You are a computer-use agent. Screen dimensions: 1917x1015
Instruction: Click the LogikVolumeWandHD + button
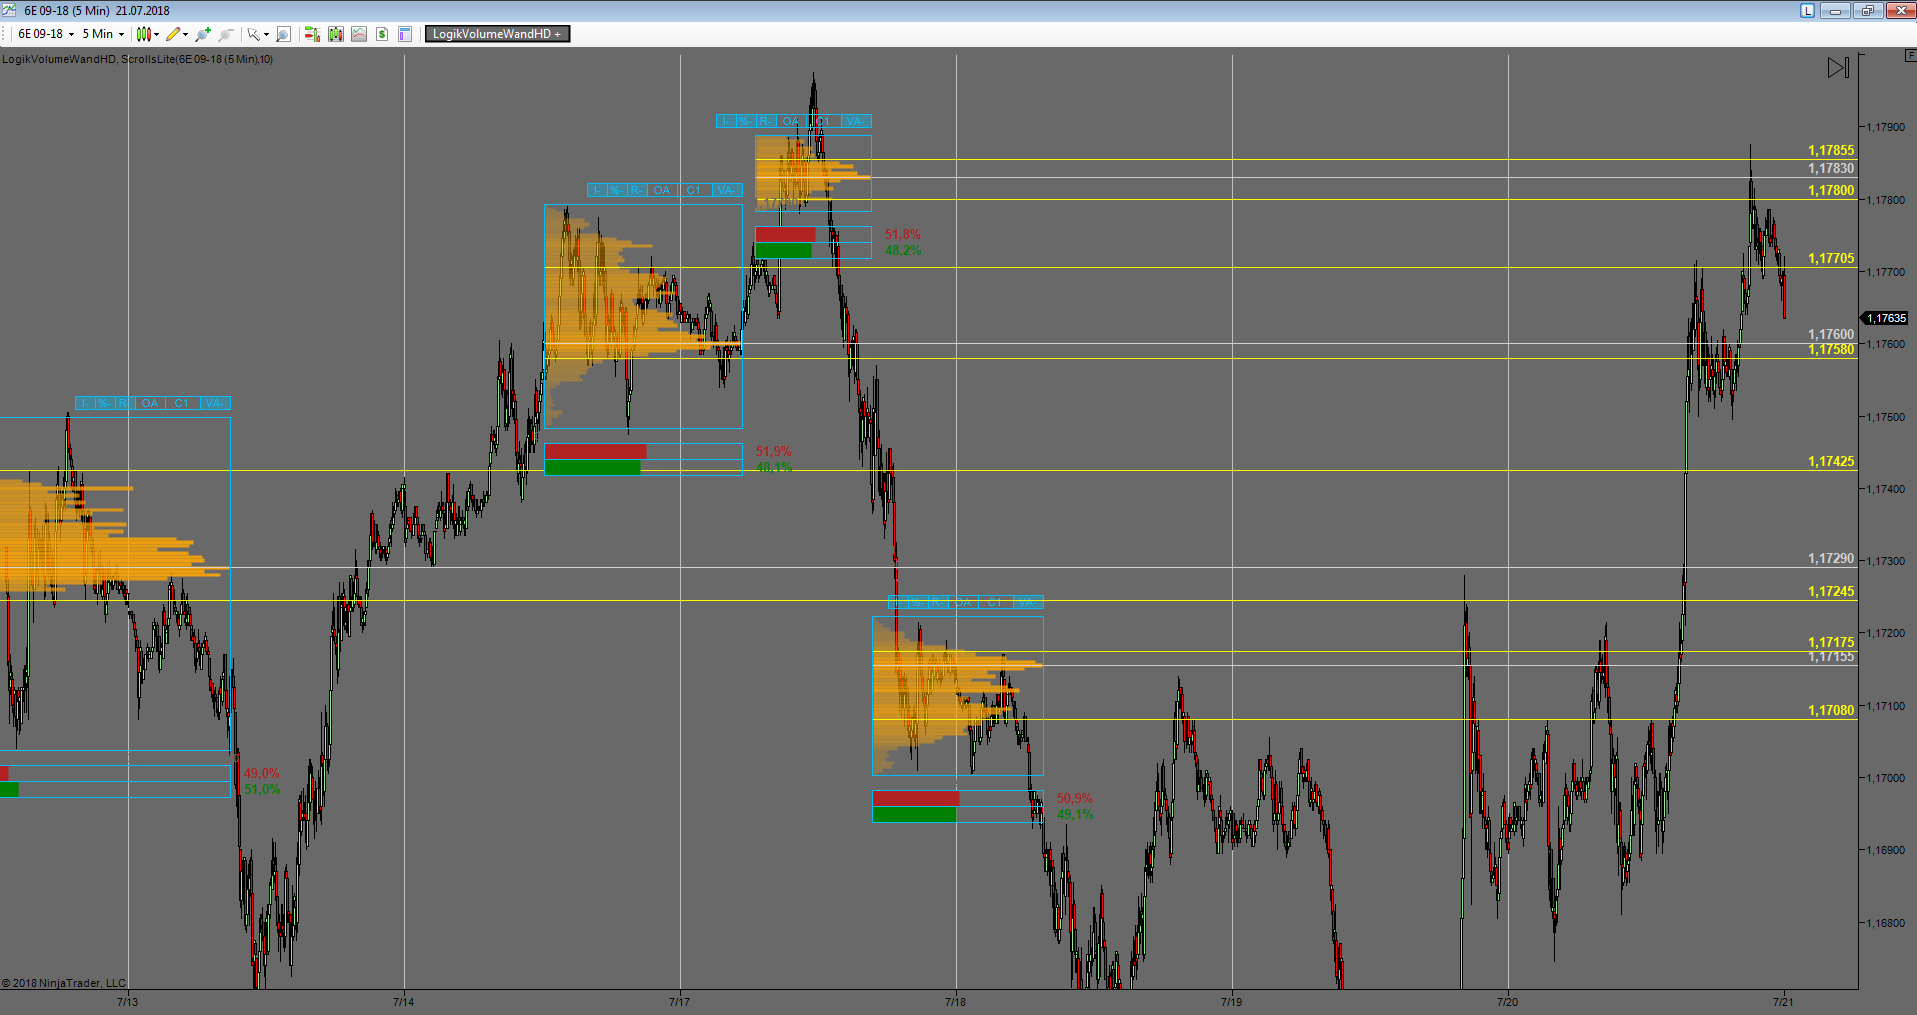tap(497, 34)
